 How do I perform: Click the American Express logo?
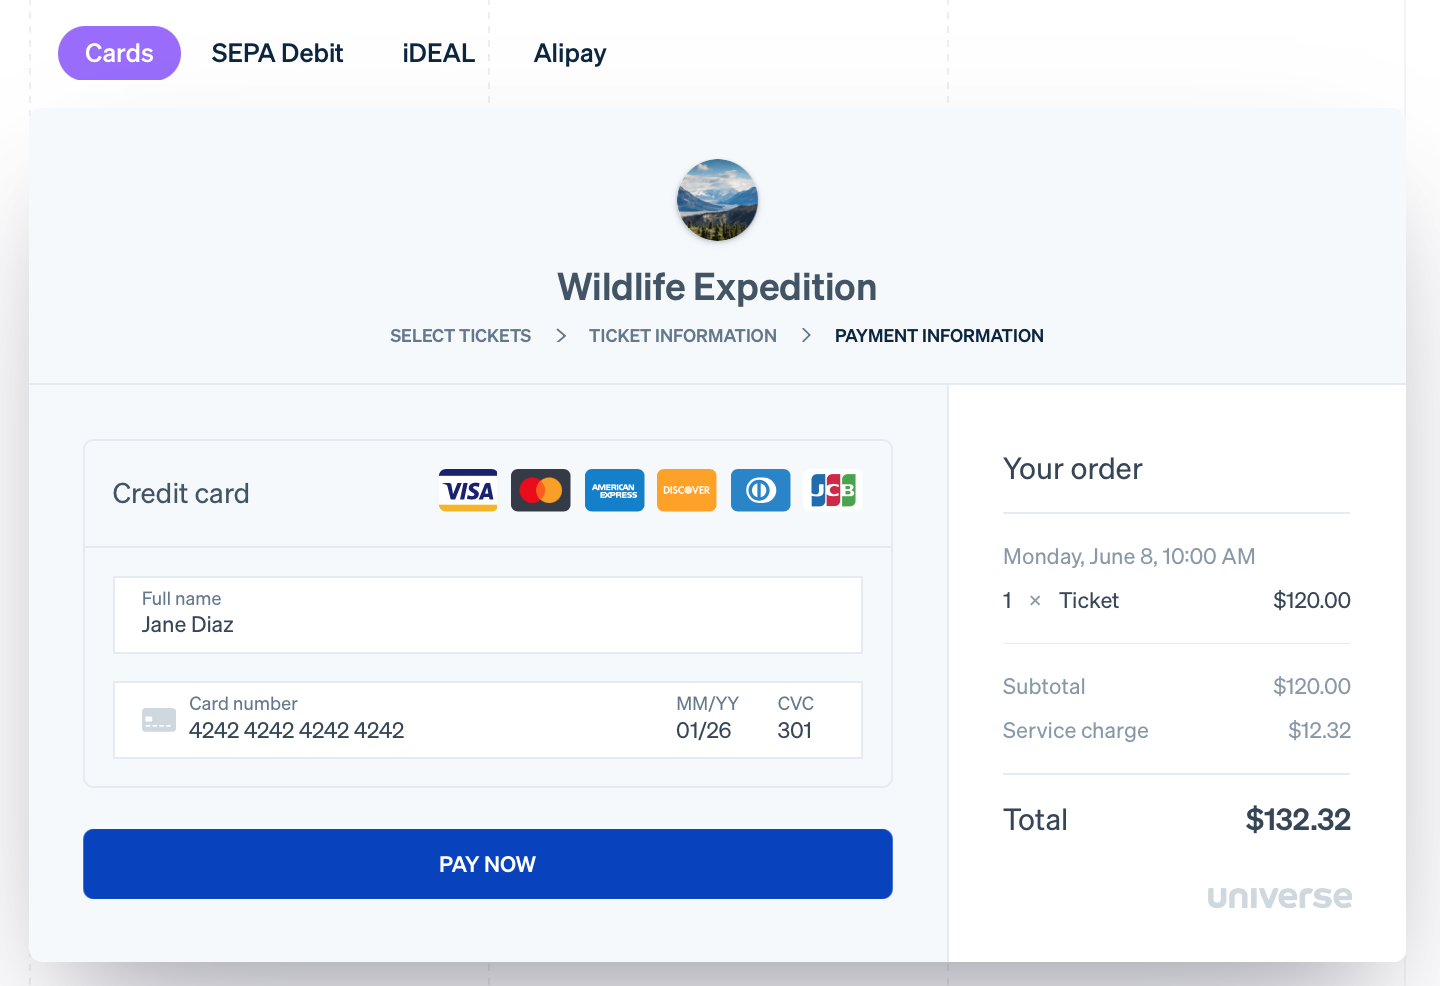pos(614,490)
